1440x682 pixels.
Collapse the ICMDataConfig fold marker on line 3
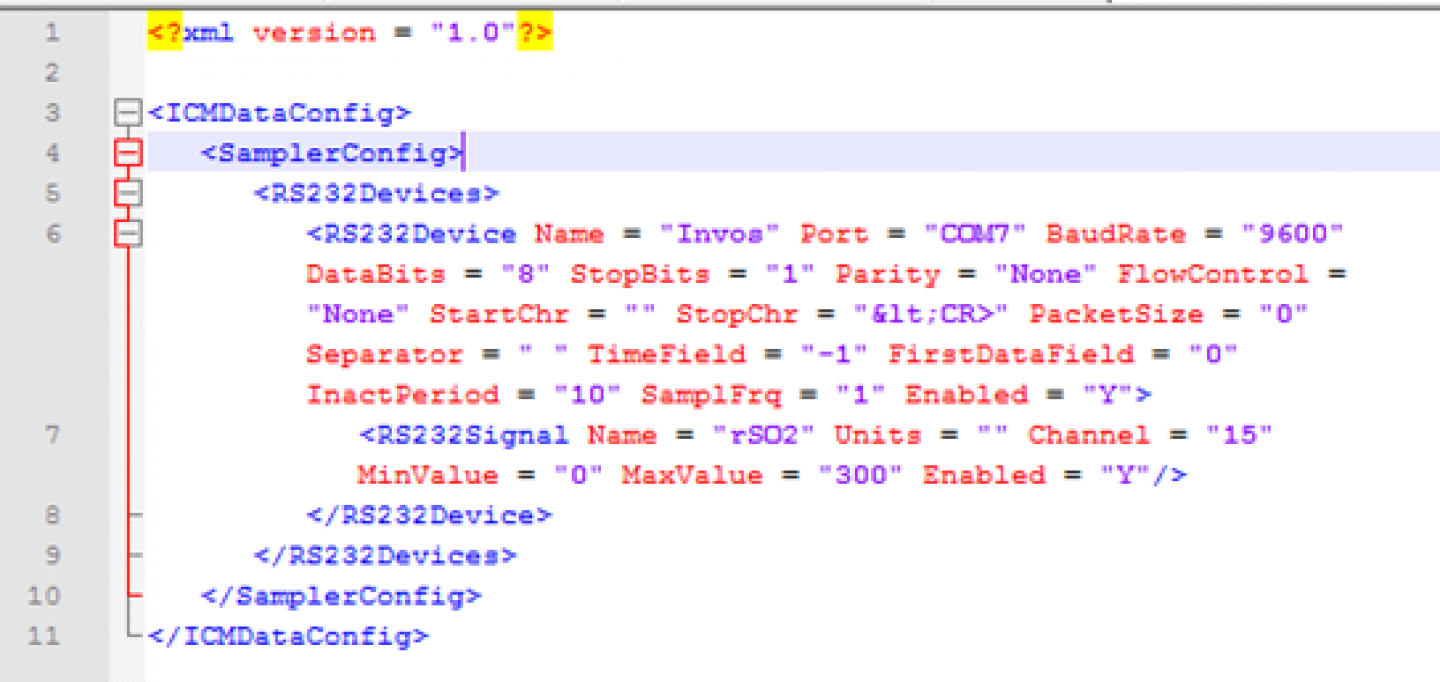127,113
